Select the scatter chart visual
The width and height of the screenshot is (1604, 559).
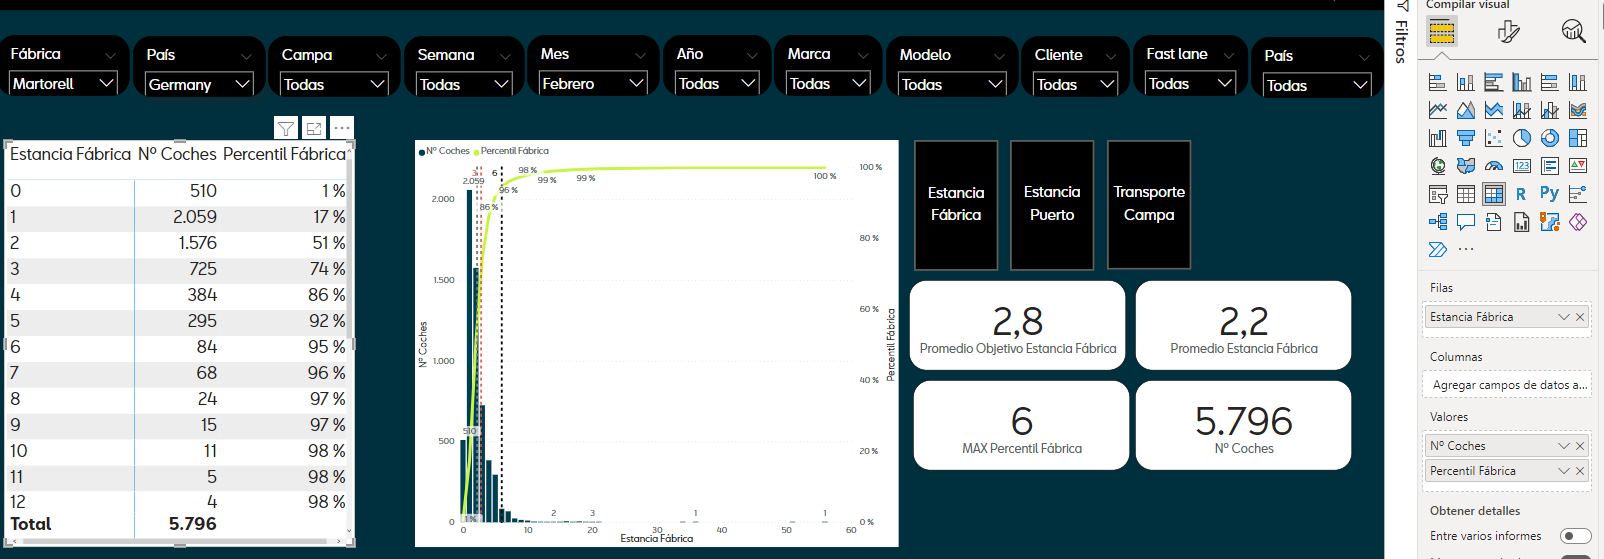[1494, 138]
